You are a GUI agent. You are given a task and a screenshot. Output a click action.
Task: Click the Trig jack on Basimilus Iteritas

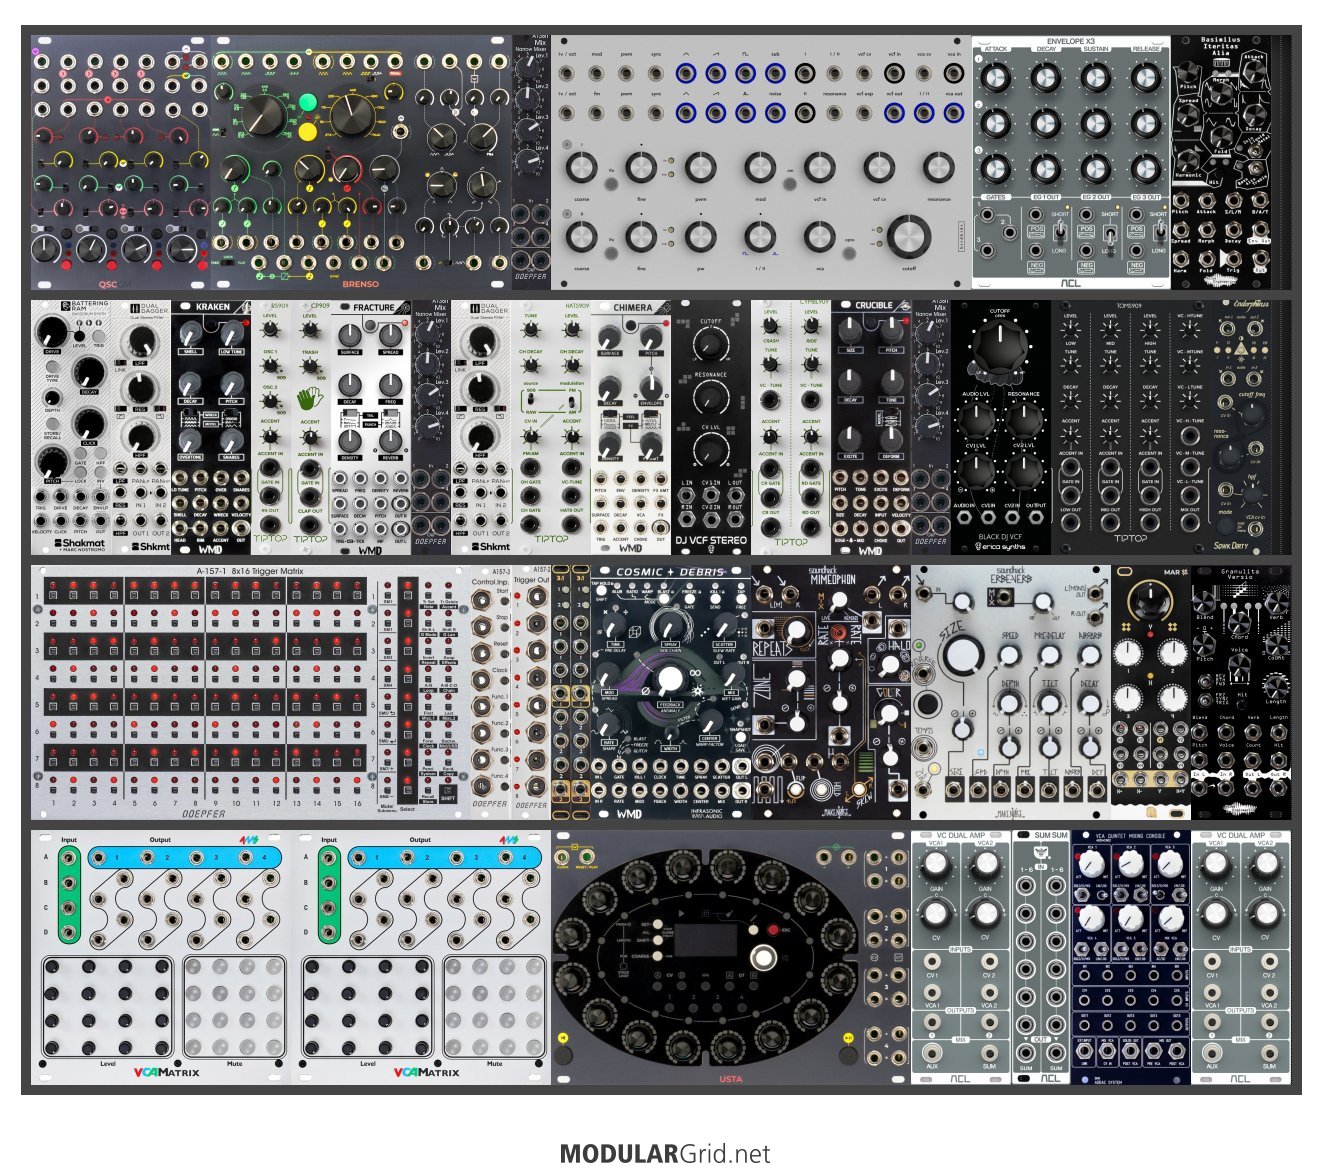[x=1233, y=258]
